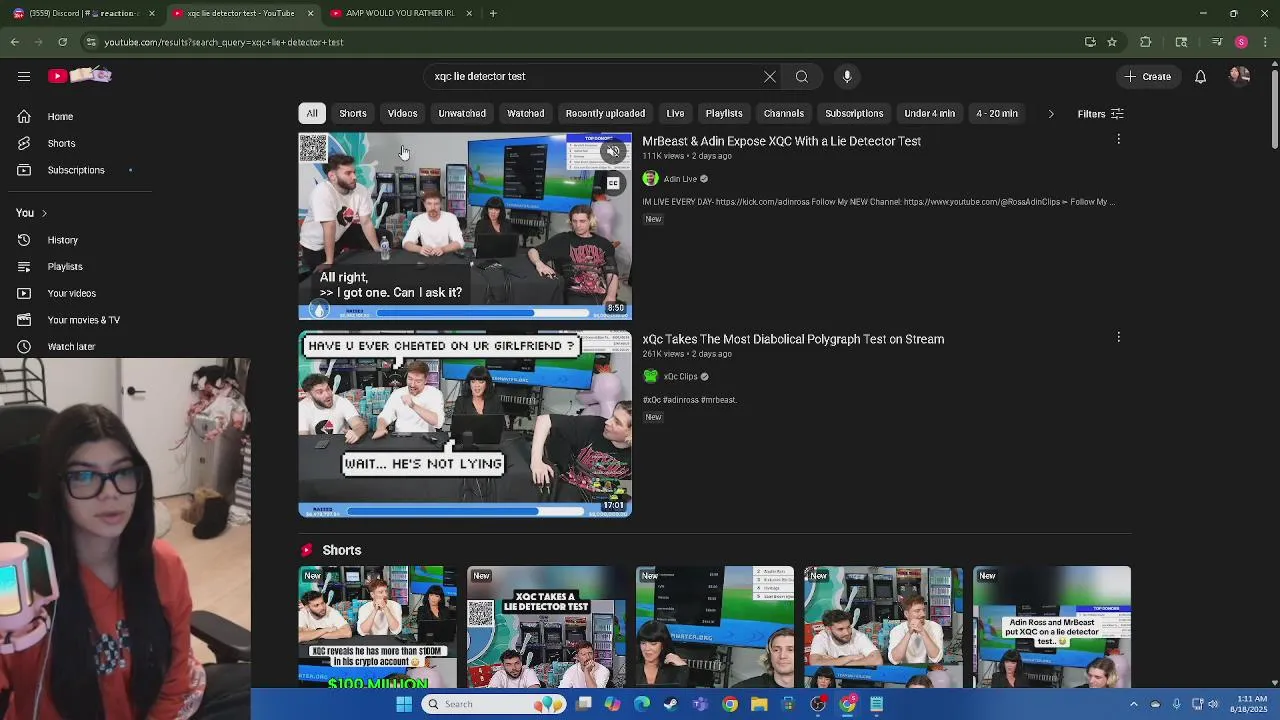Open a new browser tab

pos(493,13)
